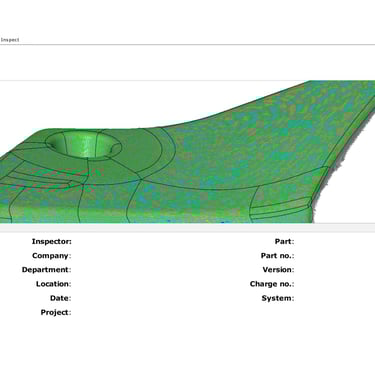Click the Company field label
Viewport: 375px width, 375px height.
point(52,256)
